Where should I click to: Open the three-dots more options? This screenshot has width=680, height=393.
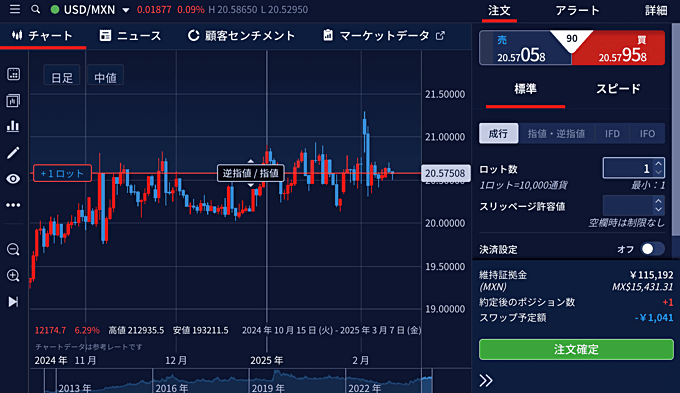(13, 205)
